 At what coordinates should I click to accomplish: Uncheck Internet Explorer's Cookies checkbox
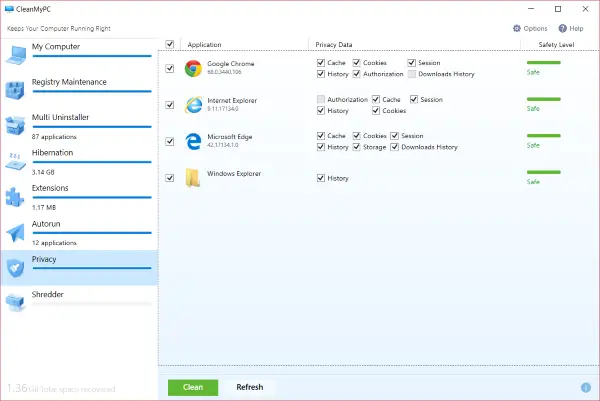point(376,111)
